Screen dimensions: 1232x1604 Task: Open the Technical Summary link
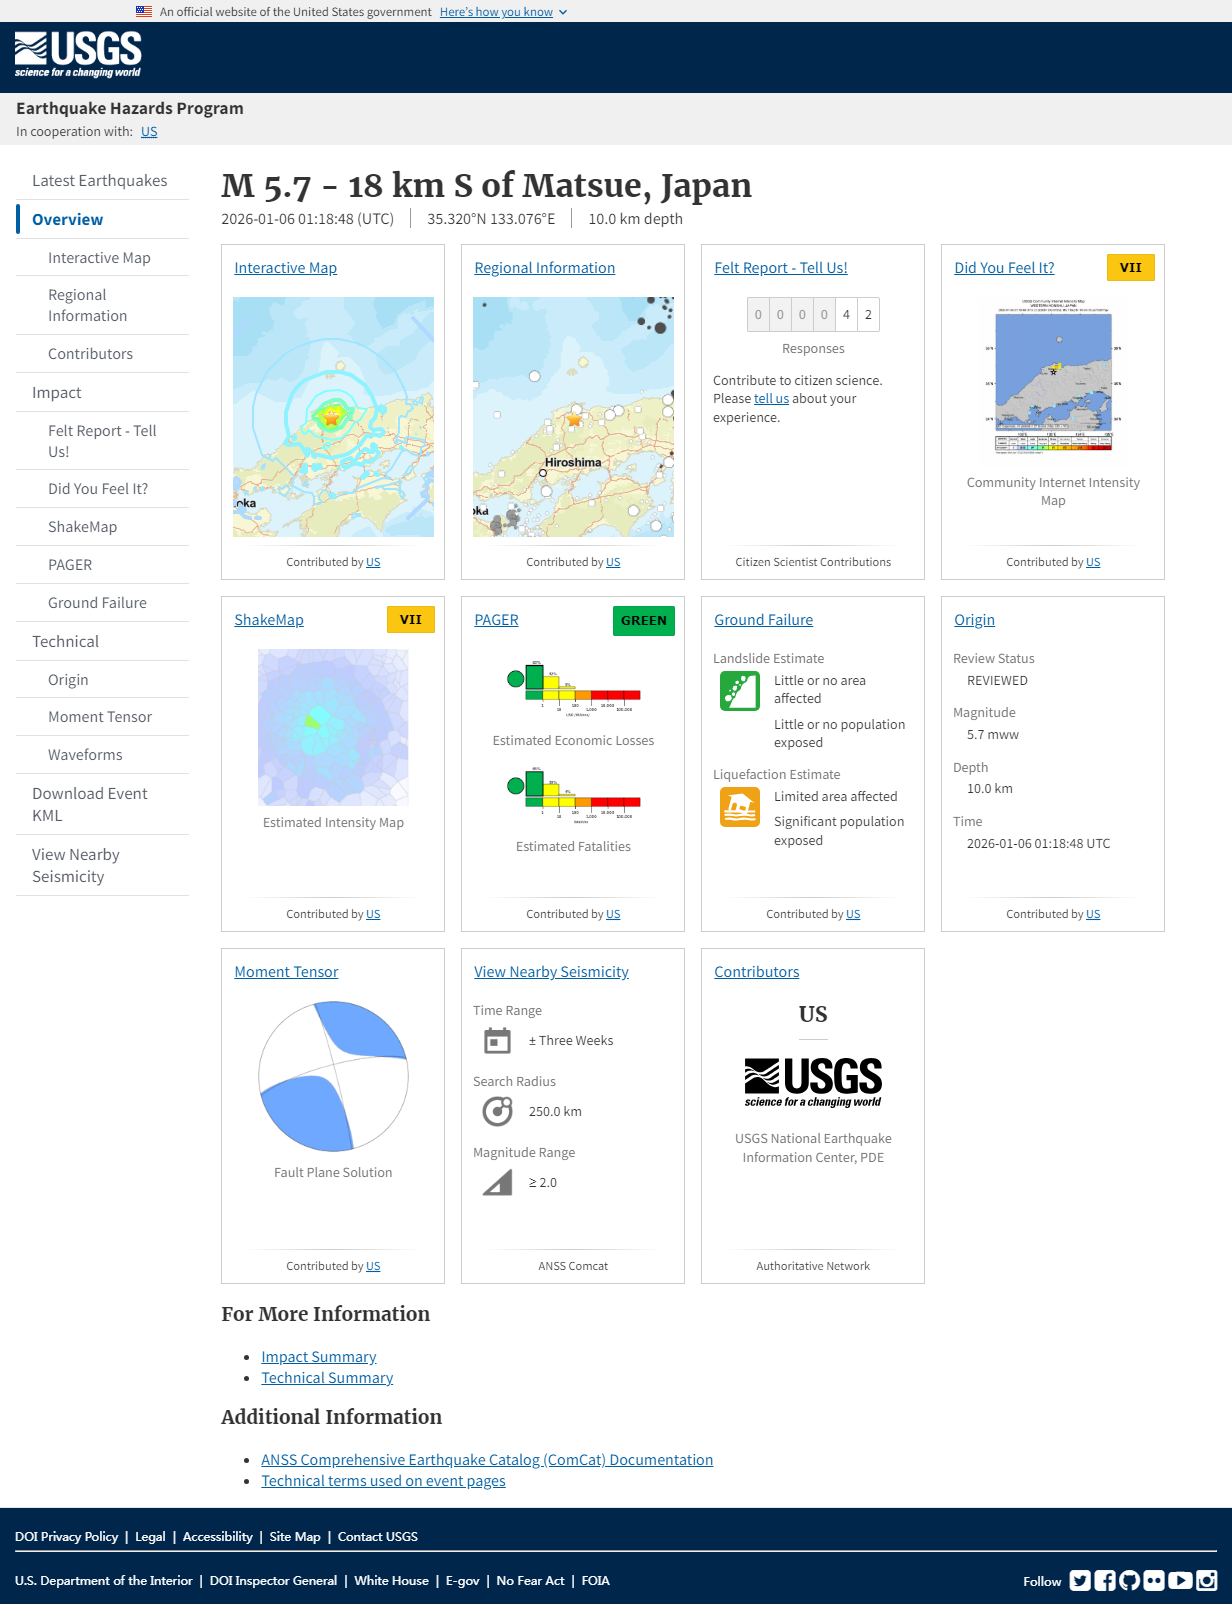[327, 1378]
